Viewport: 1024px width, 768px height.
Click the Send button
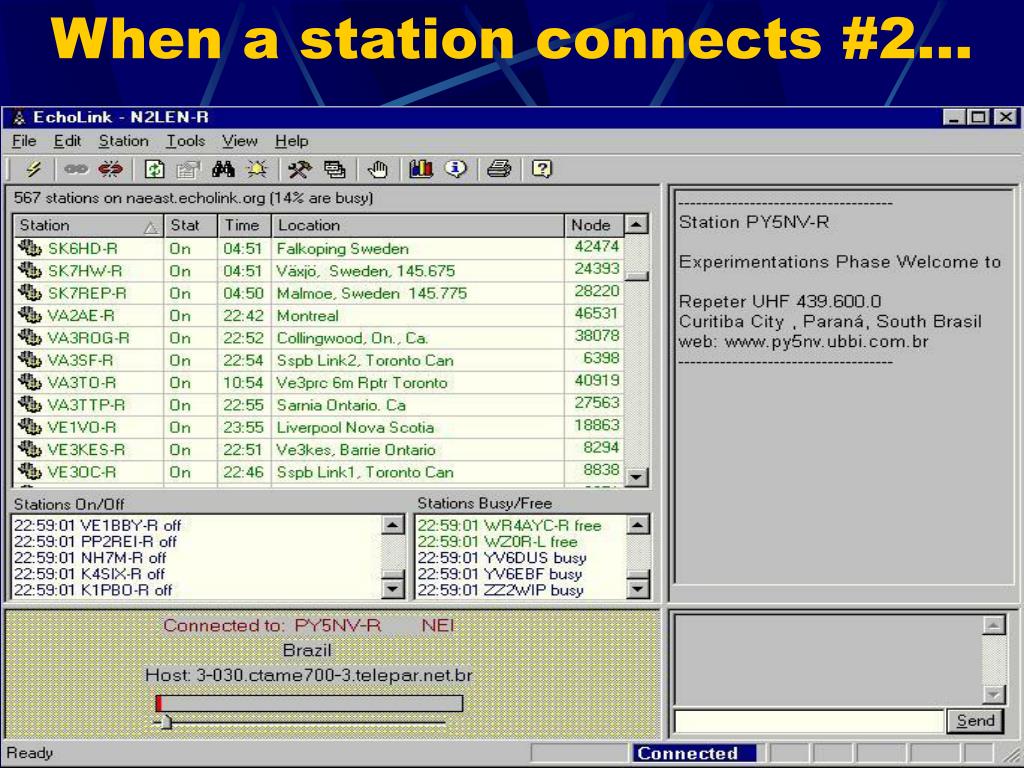click(975, 721)
